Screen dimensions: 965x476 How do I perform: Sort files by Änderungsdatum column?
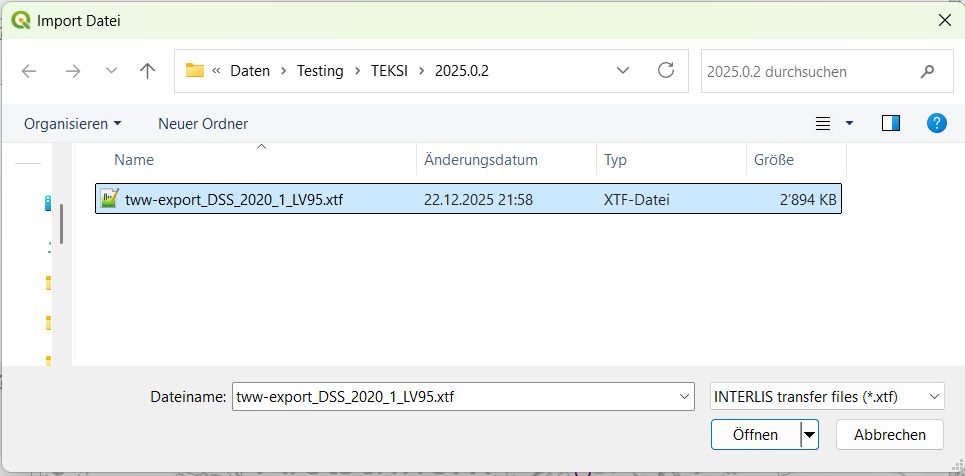[x=481, y=160]
